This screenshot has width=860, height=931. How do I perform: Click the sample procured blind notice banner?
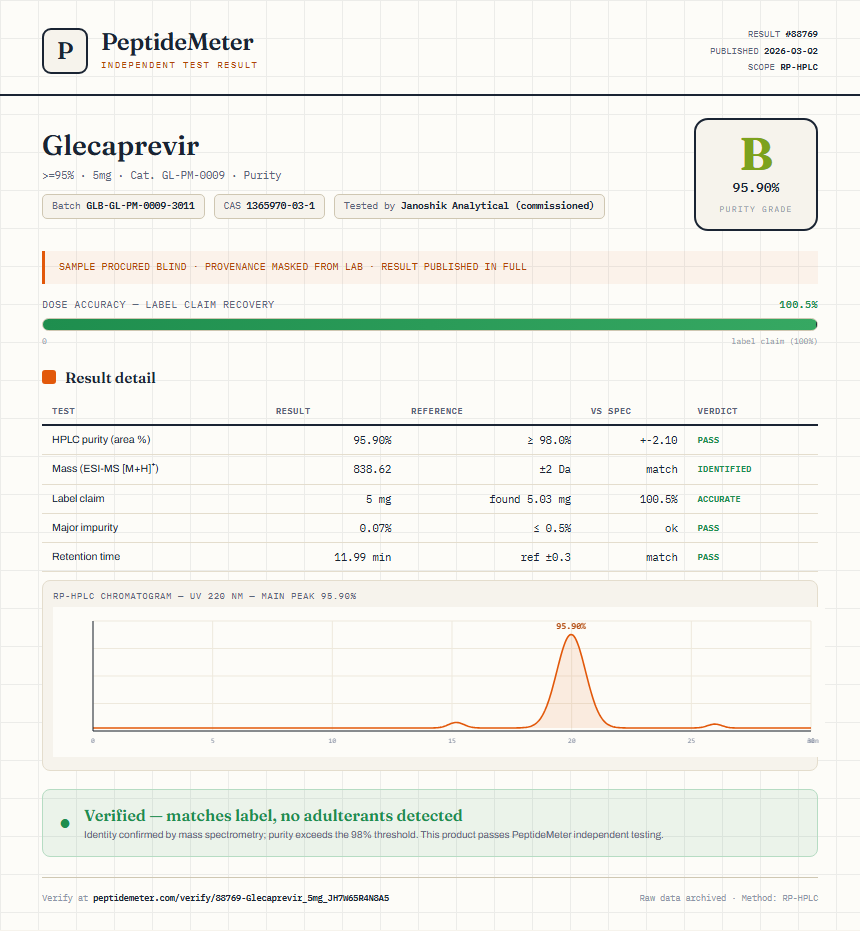click(x=430, y=267)
